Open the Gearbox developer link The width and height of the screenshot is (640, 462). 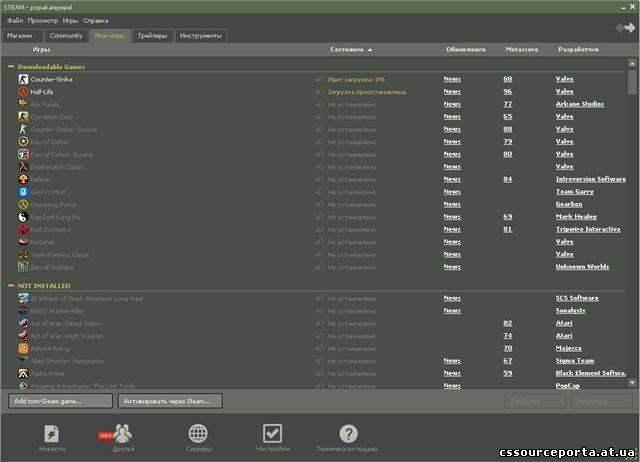pyautogui.click(x=569, y=204)
